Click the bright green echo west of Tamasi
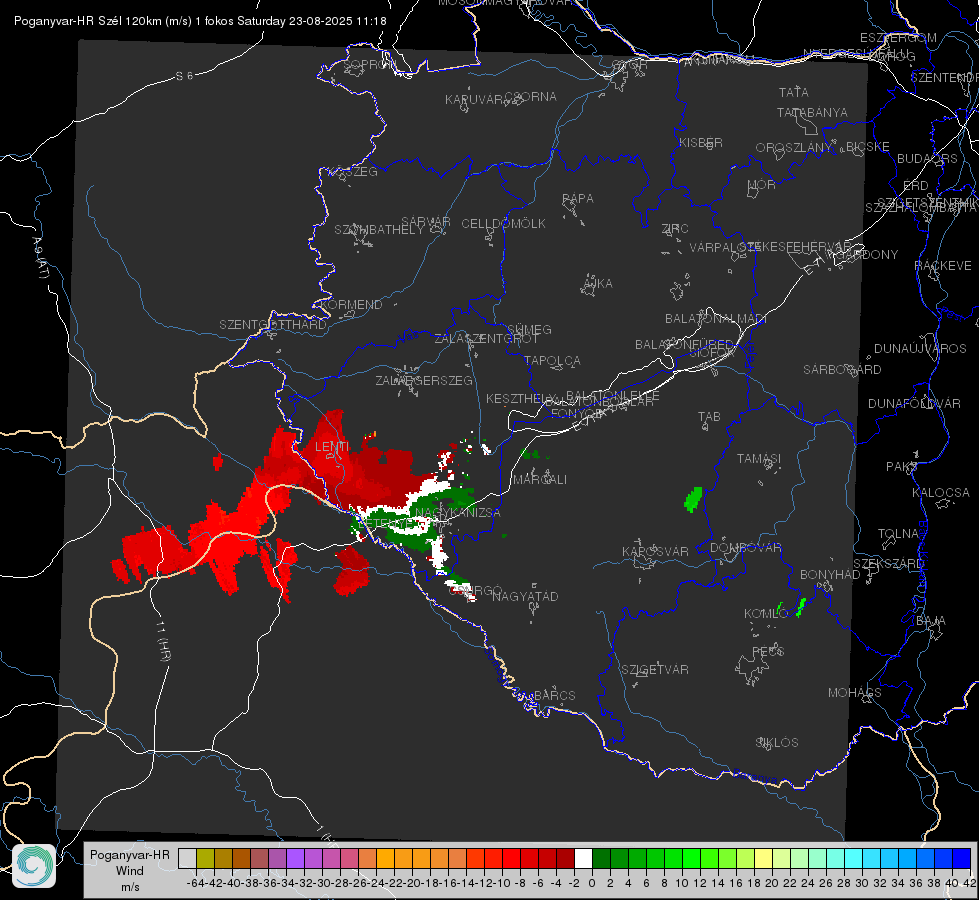The image size is (979, 900). pos(693,500)
